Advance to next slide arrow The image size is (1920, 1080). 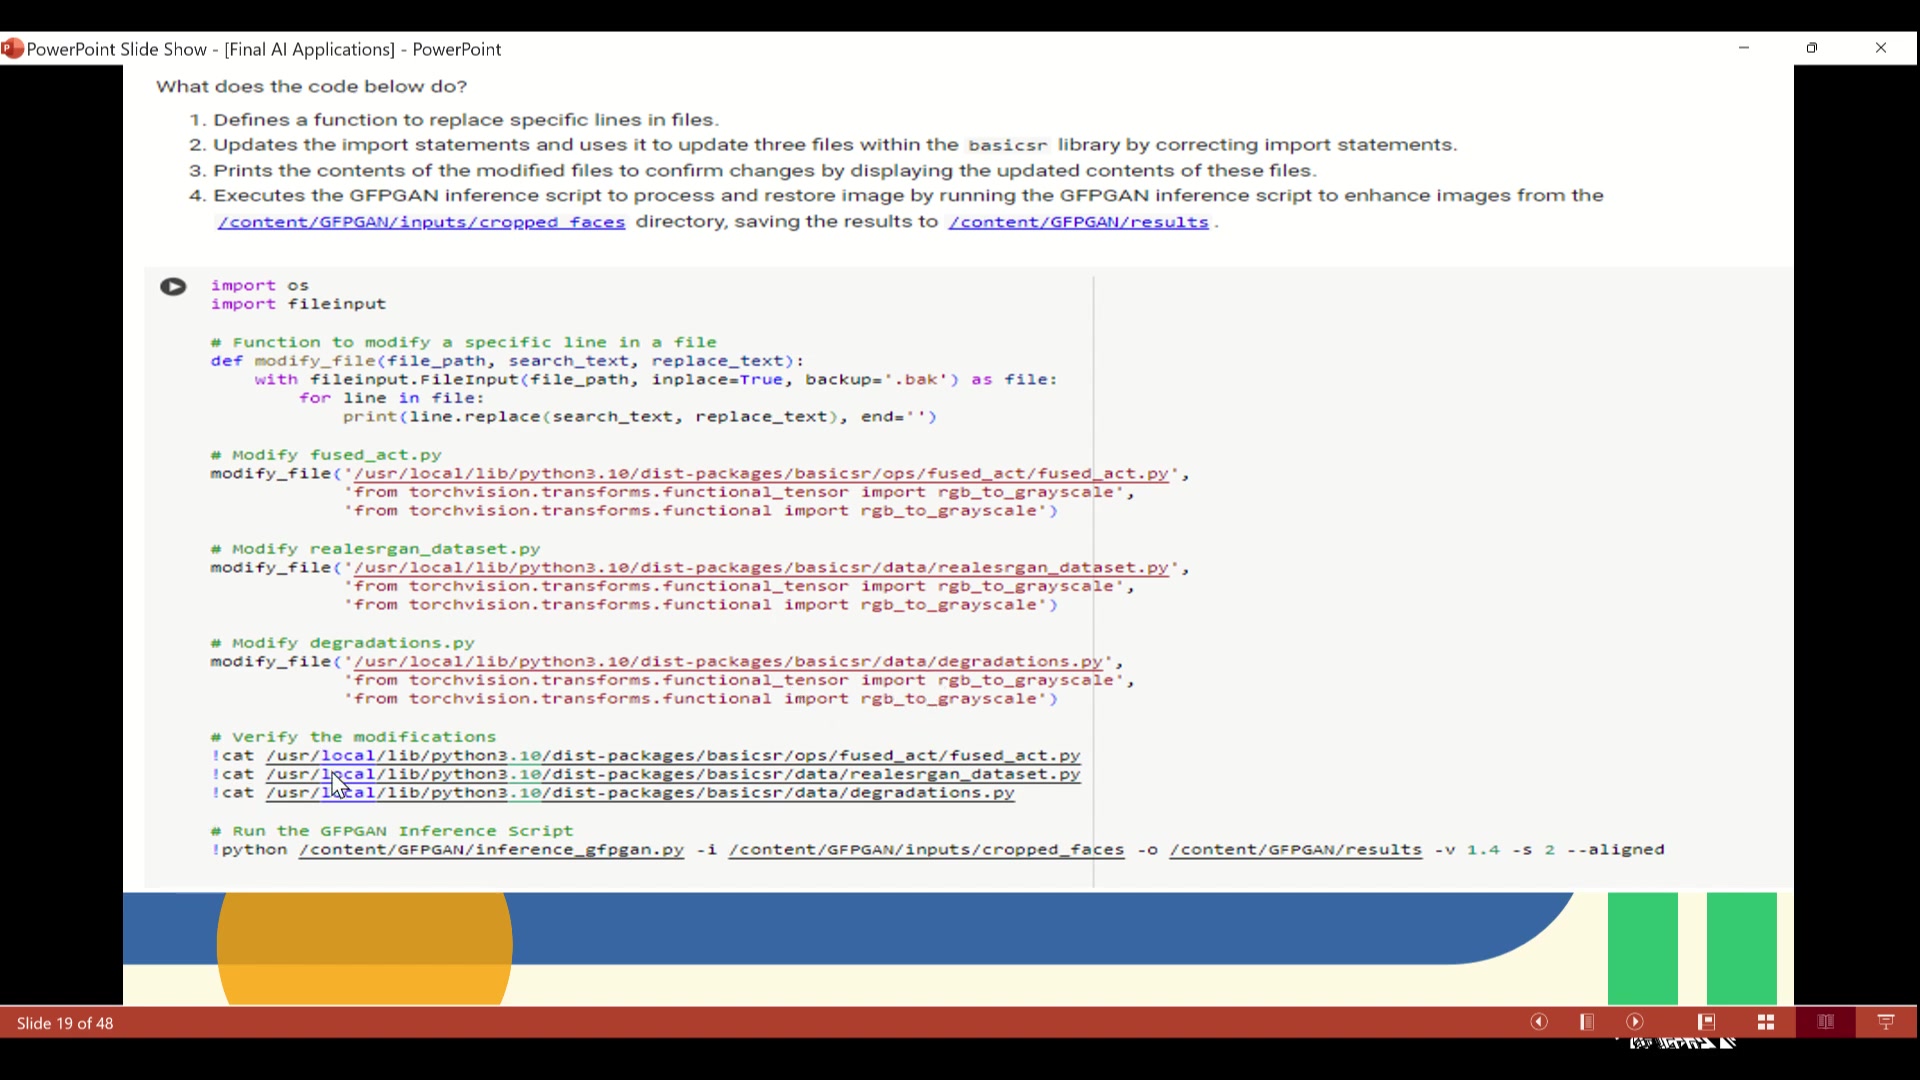point(1635,1022)
